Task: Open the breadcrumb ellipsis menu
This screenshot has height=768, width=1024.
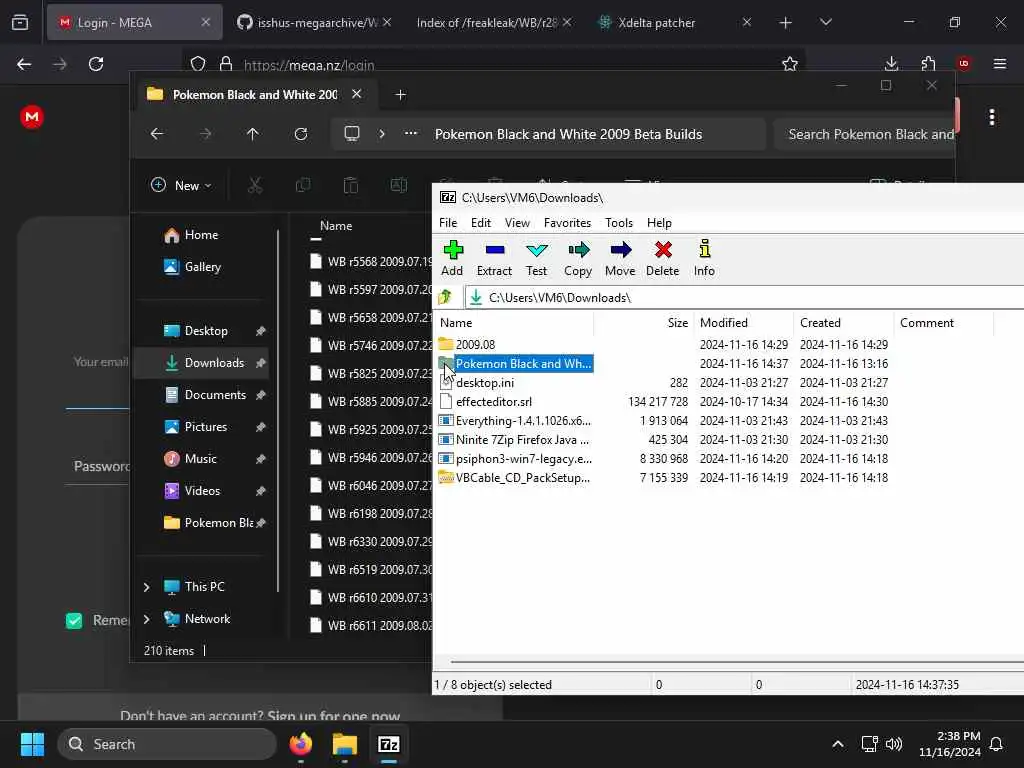Action: [411, 134]
